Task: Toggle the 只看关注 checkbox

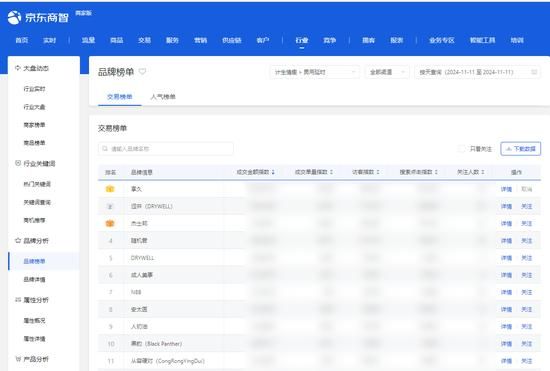Action: [462, 149]
